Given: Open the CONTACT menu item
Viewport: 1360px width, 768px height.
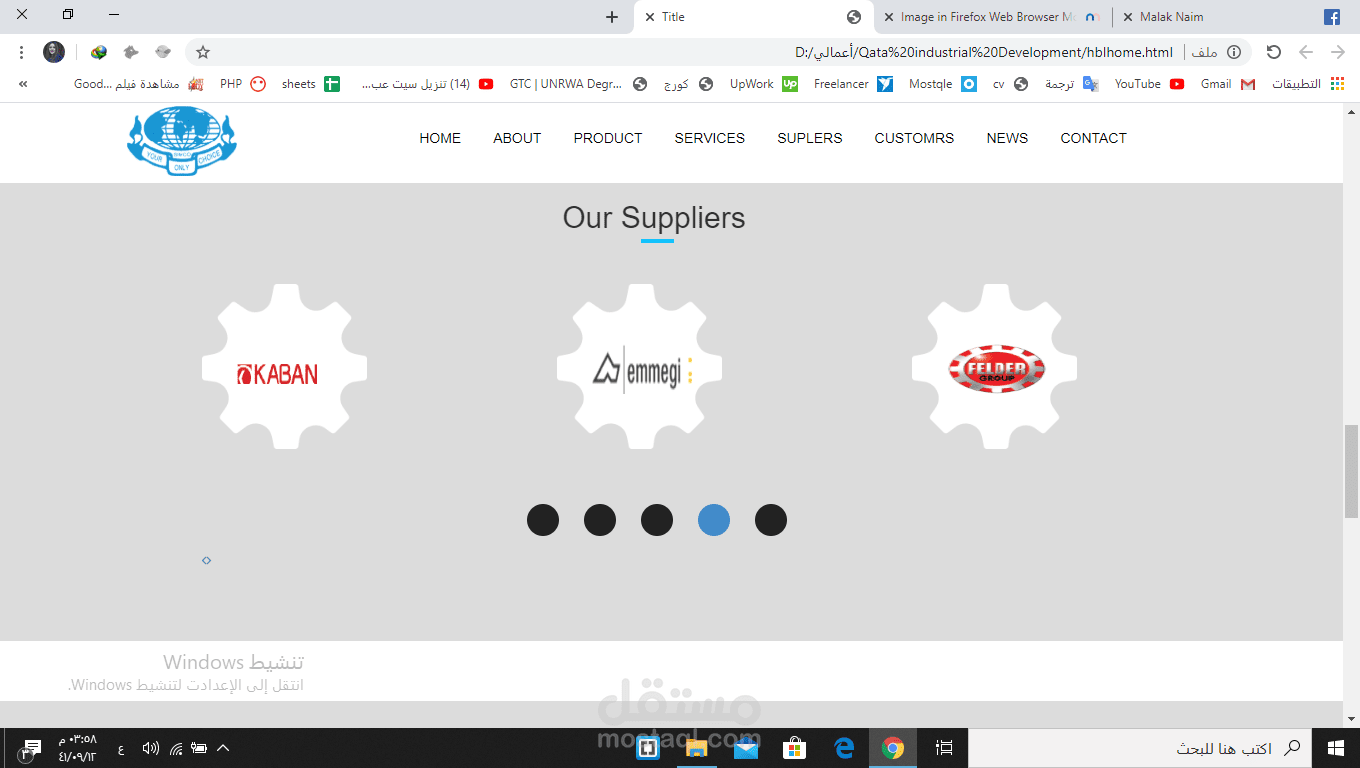Looking at the screenshot, I should coord(1093,138).
